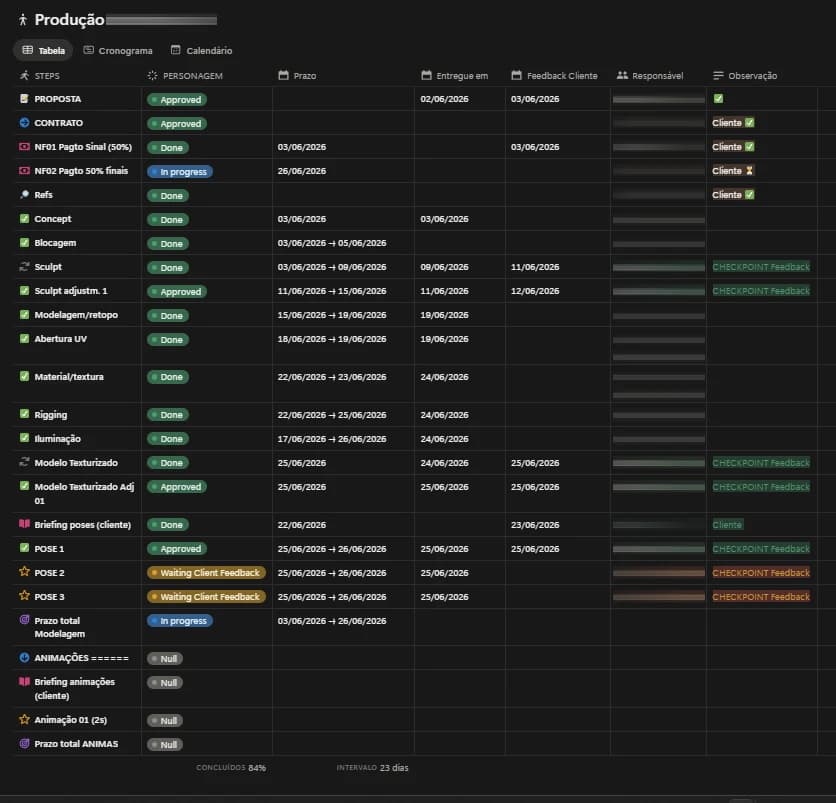Click the Prazo total ANIMAS target icon
This screenshot has width=836, height=803.
(24, 743)
